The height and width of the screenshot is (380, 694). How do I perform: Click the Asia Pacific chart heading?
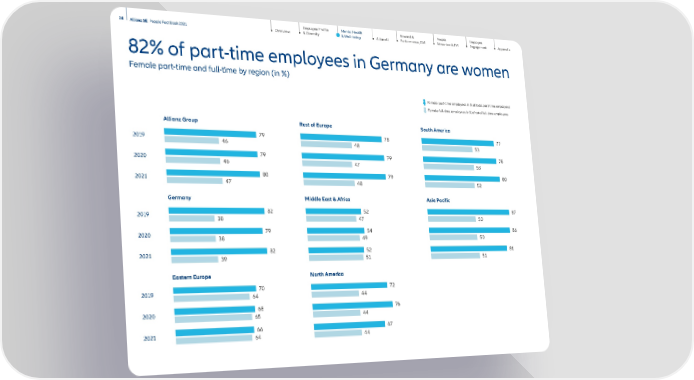[438, 200]
